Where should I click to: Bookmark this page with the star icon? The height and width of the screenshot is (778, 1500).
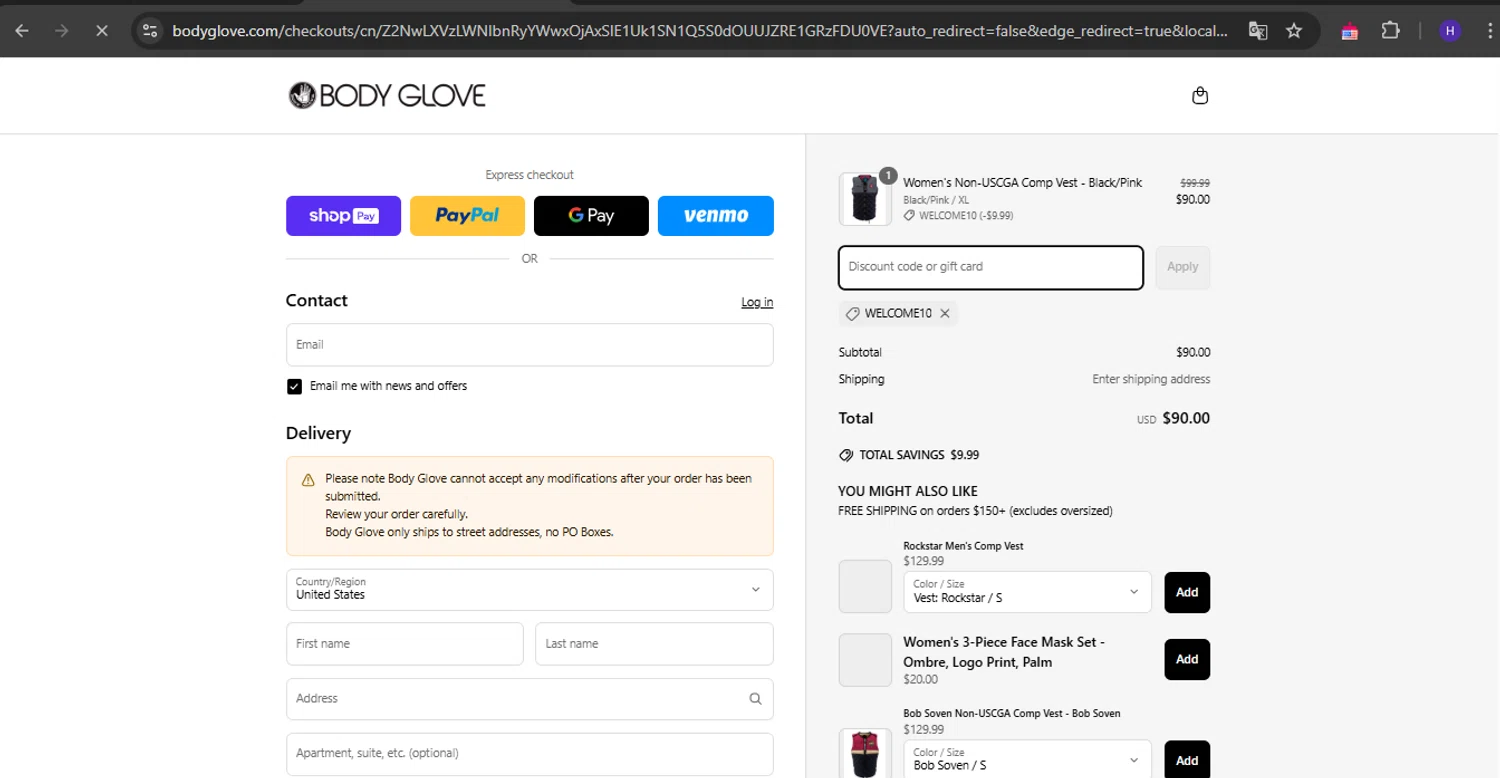pyautogui.click(x=1294, y=31)
